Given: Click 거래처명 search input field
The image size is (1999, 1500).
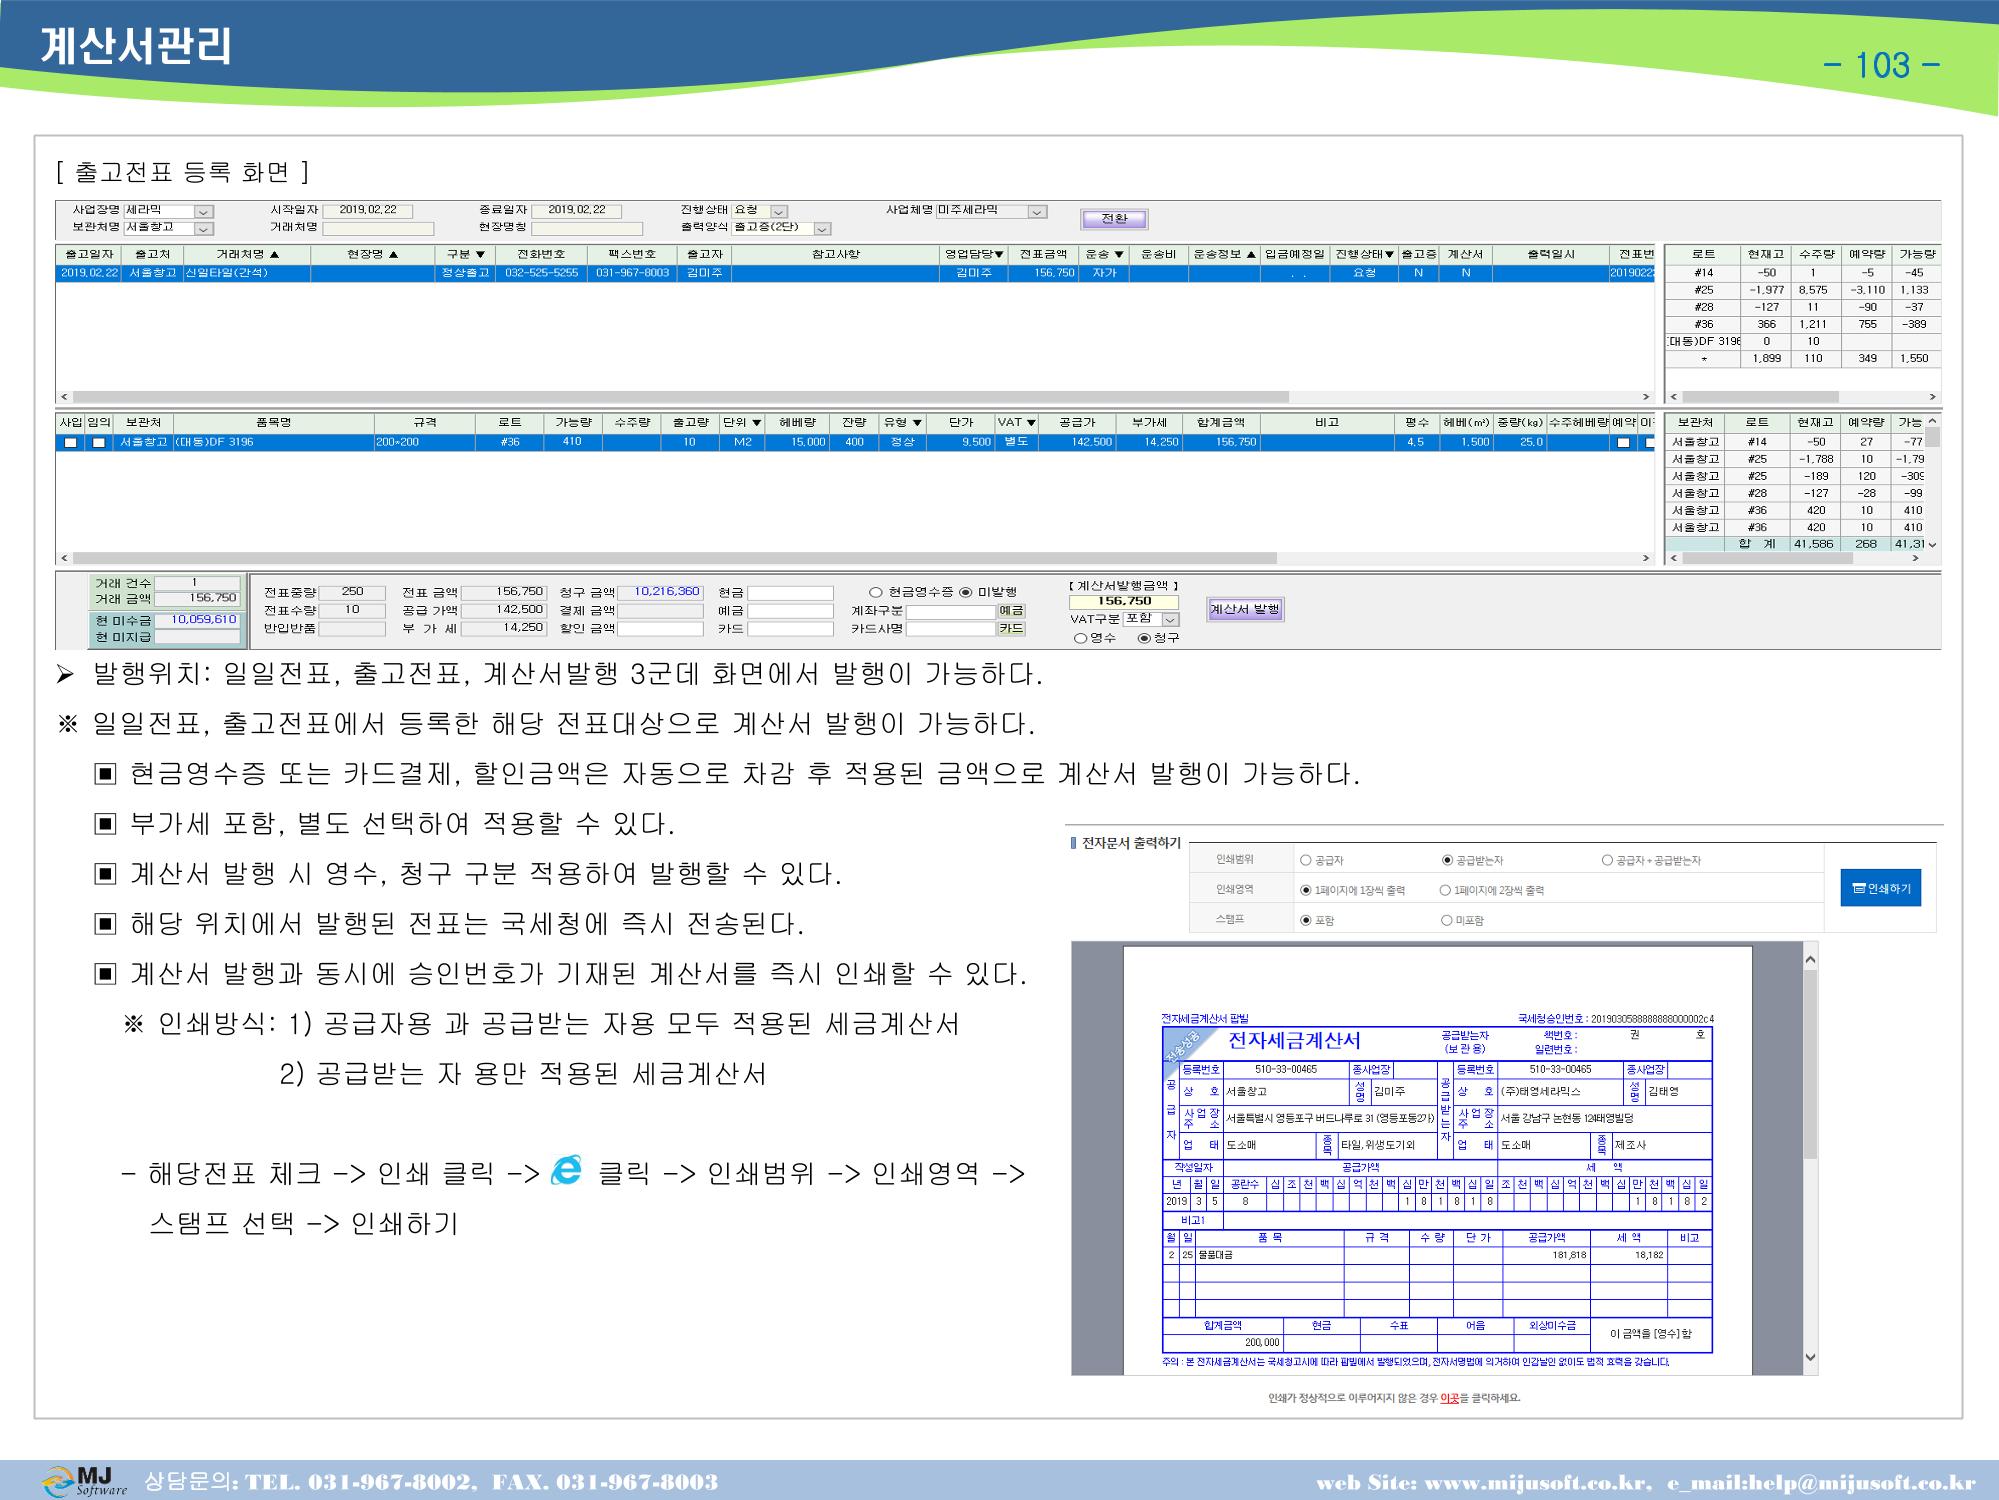Looking at the screenshot, I should click(x=378, y=228).
